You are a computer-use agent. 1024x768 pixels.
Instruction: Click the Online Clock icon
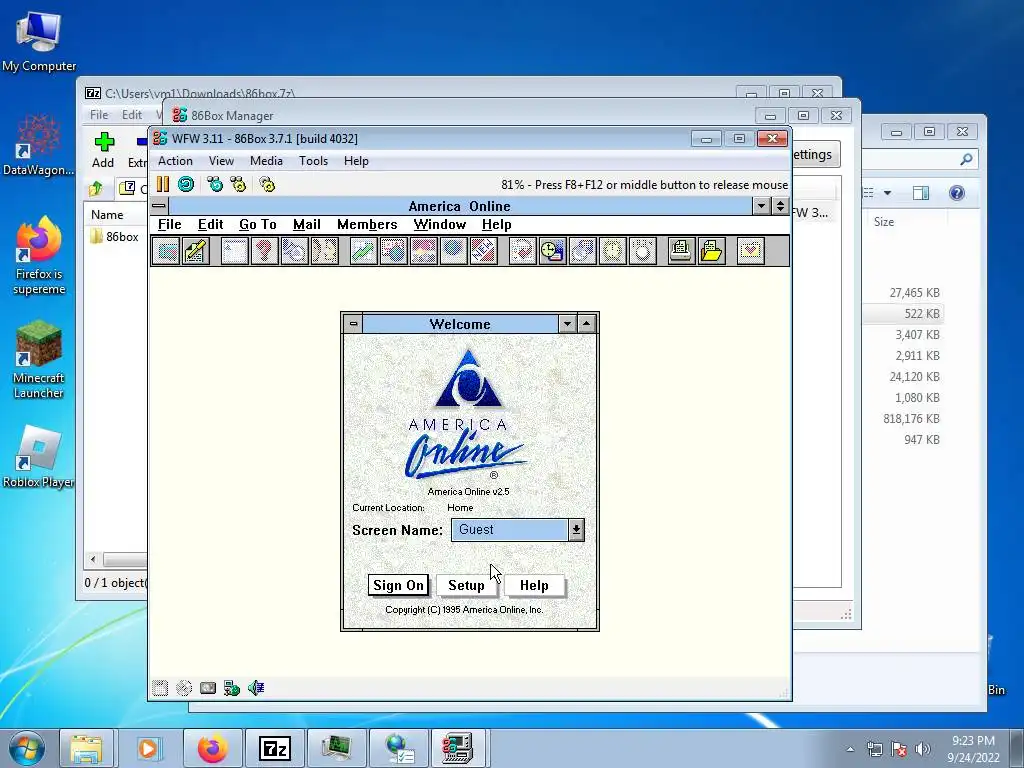pyautogui.click(x=613, y=251)
